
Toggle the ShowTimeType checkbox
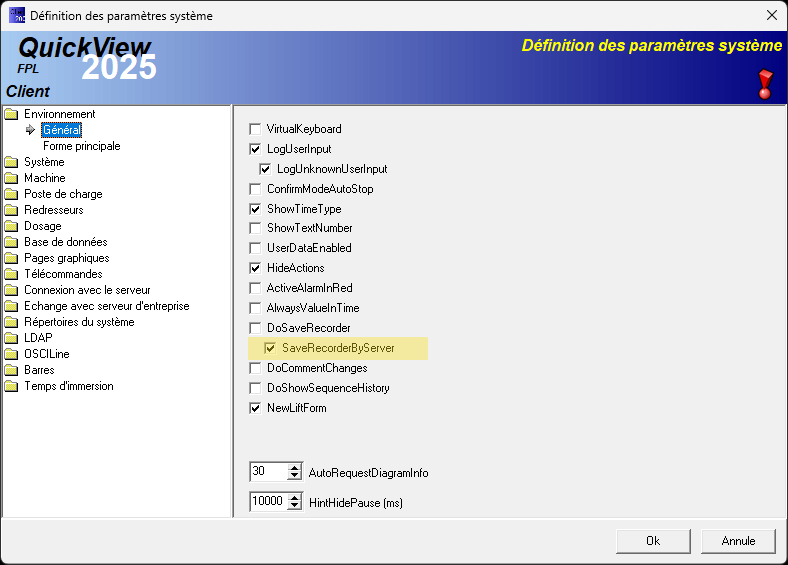click(x=255, y=209)
